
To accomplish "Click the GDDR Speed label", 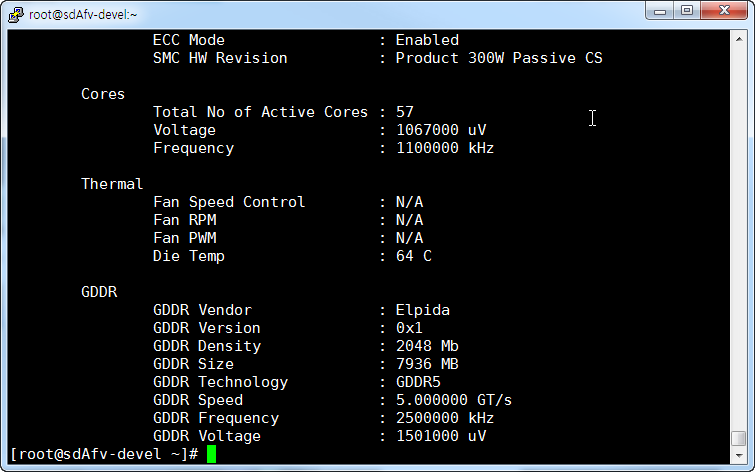I will (x=198, y=400).
